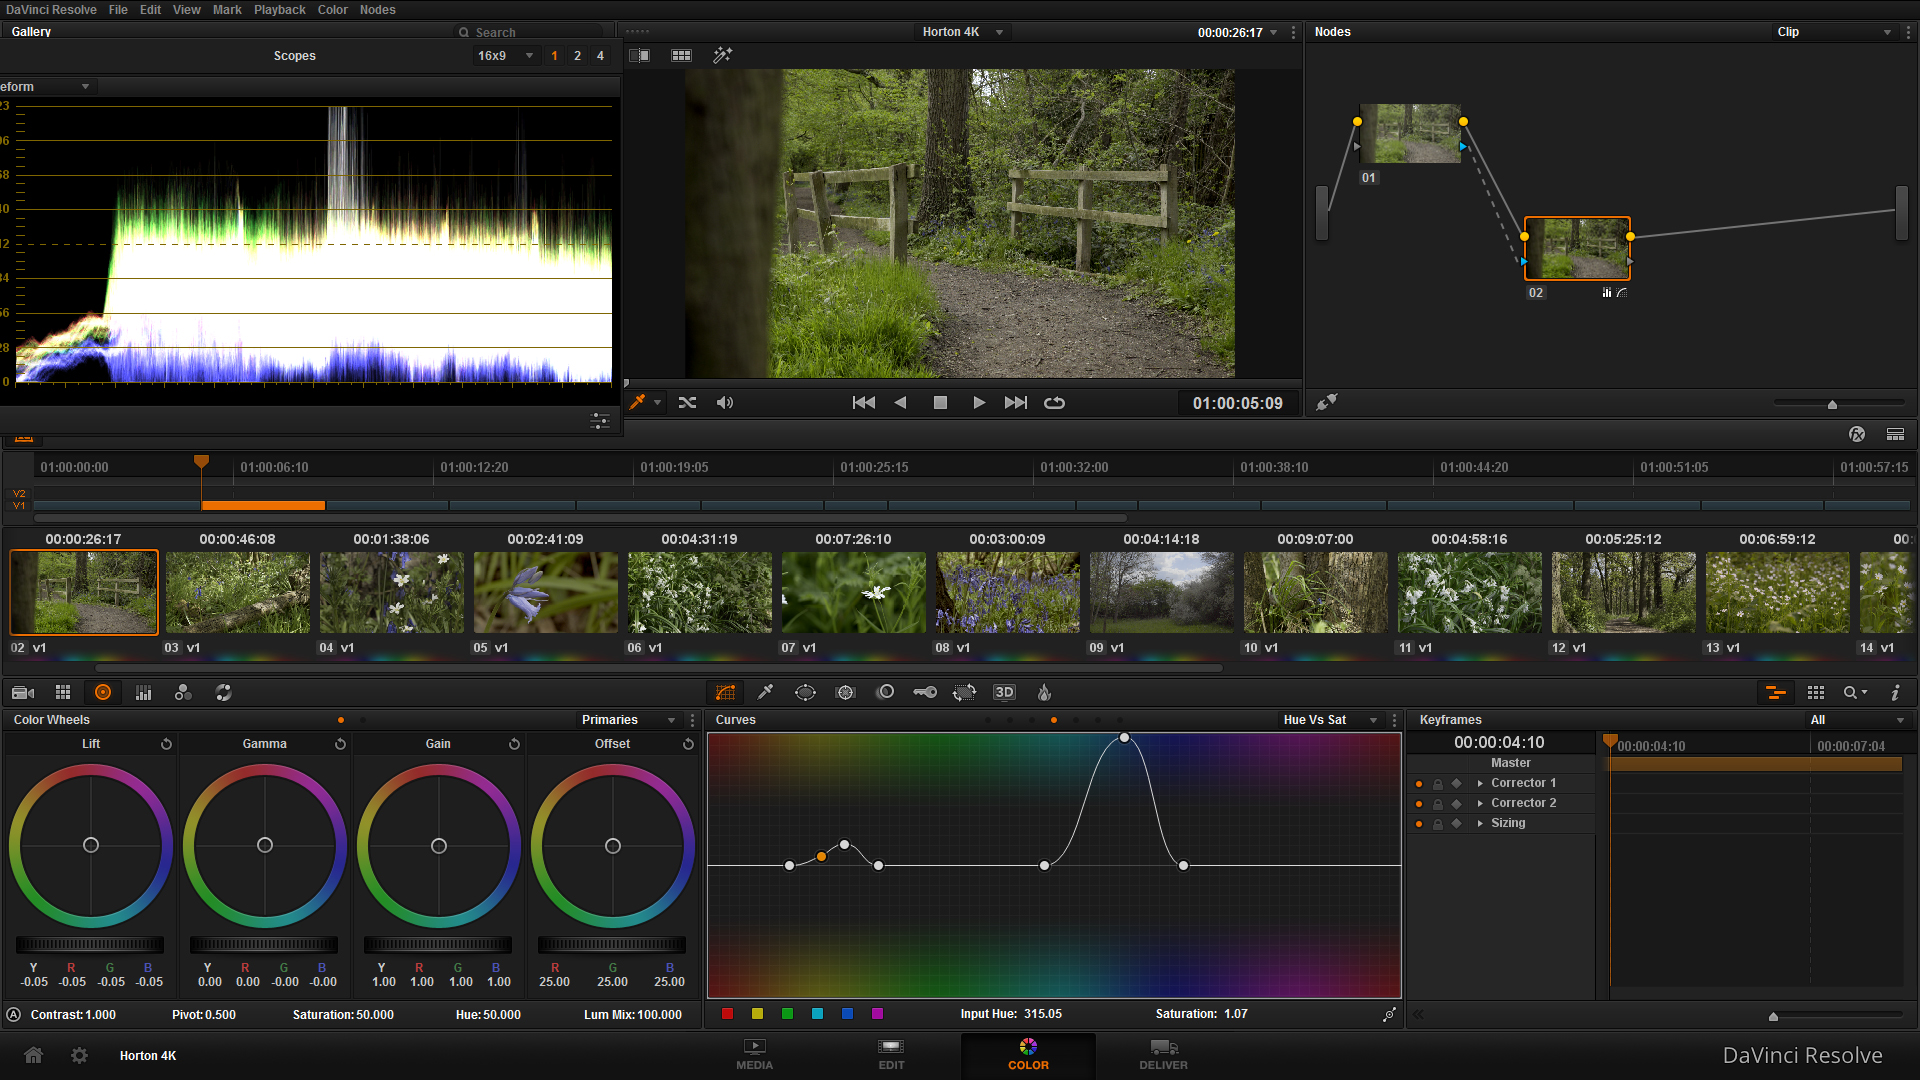
Task: Open the 3D stereoscopic palette
Action: (1004, 692)
